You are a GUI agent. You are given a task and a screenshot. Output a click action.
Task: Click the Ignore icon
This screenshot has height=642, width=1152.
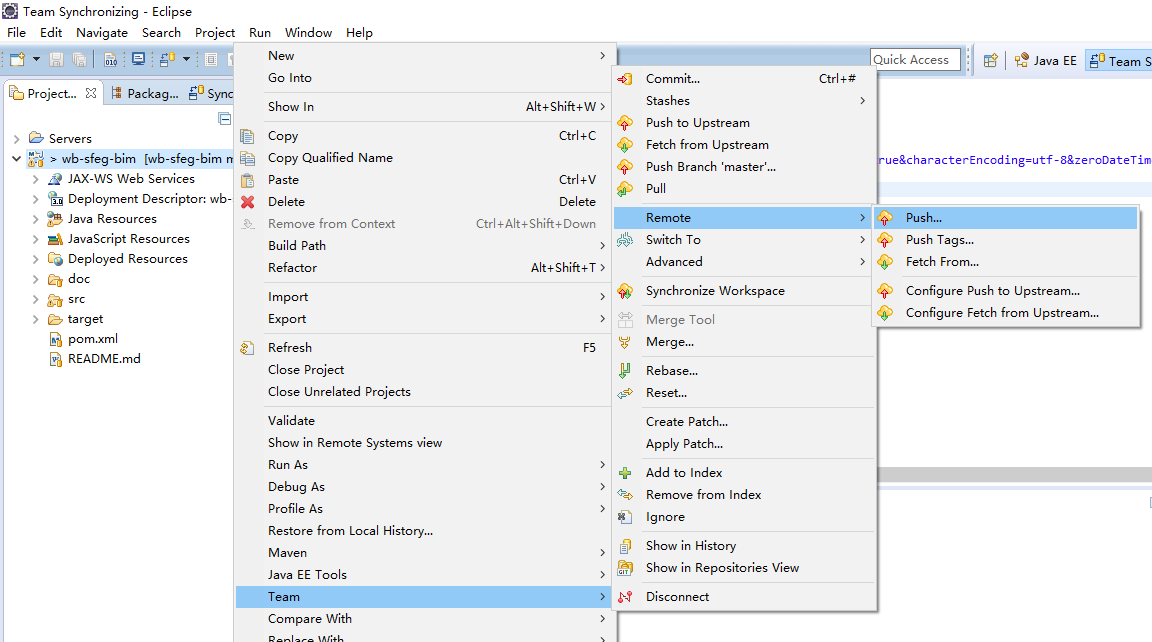625,517
